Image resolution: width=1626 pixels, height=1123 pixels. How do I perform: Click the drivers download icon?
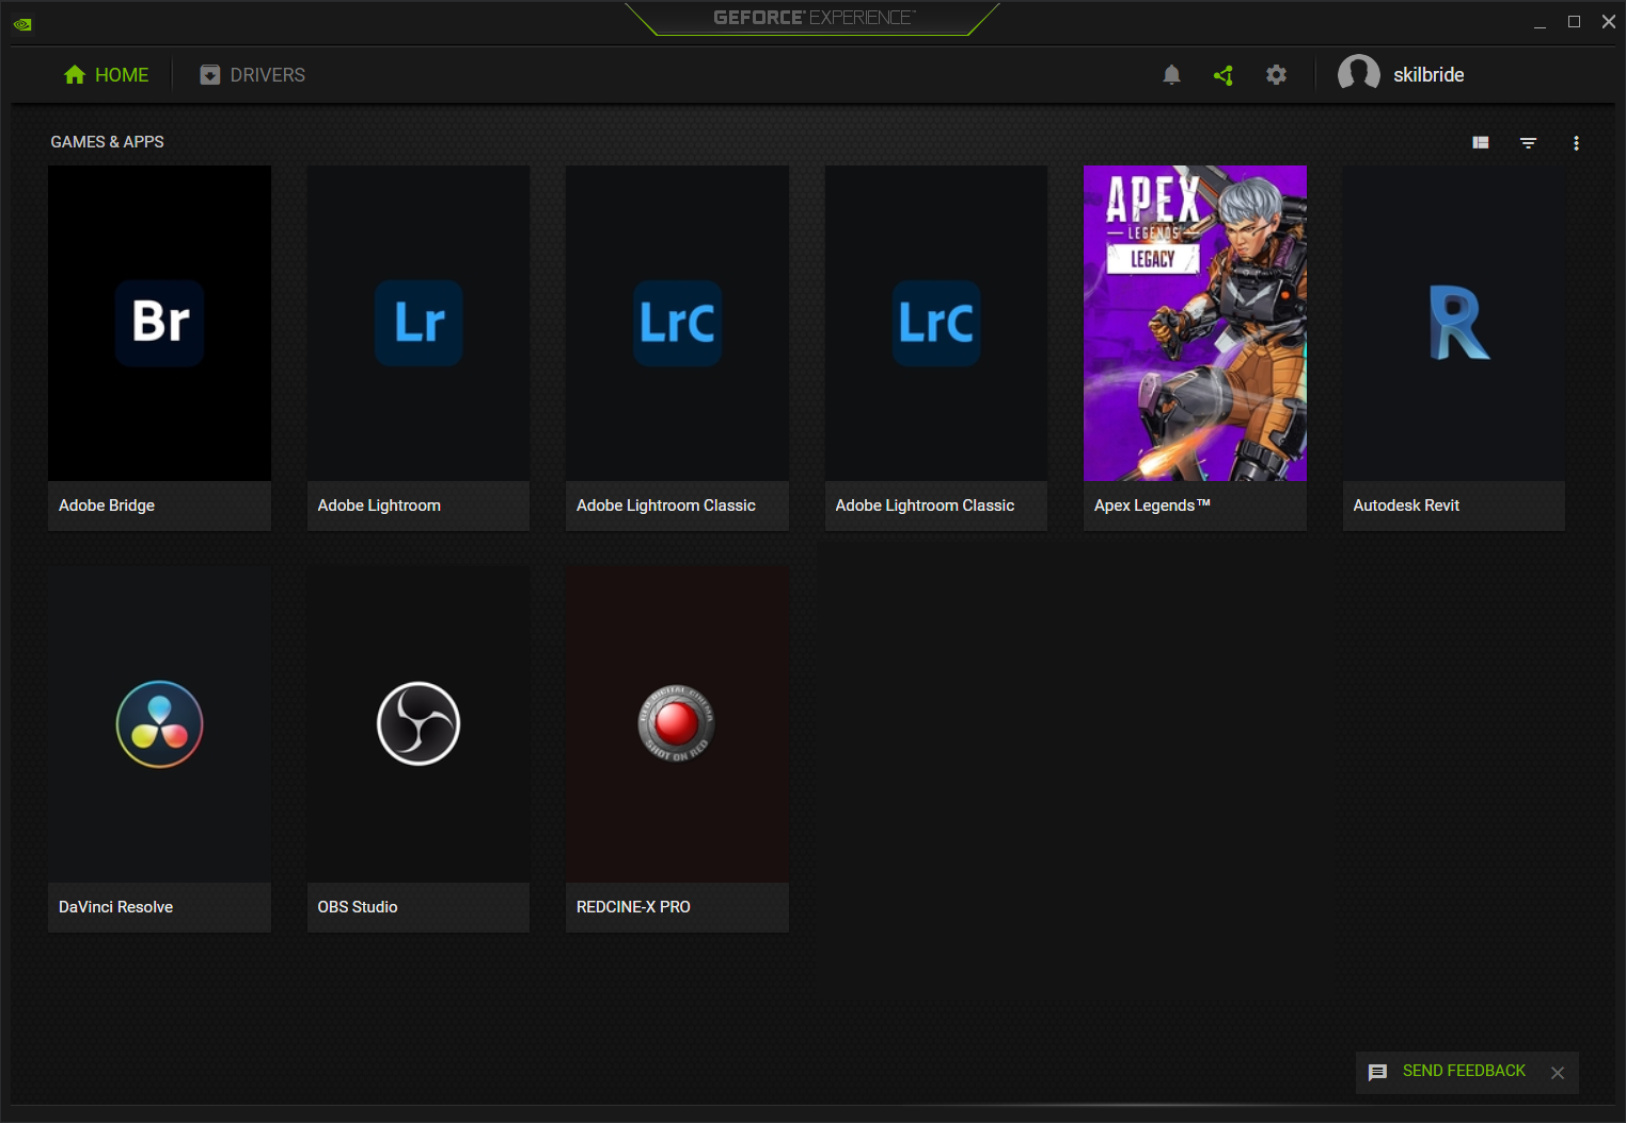click(210, 75)
